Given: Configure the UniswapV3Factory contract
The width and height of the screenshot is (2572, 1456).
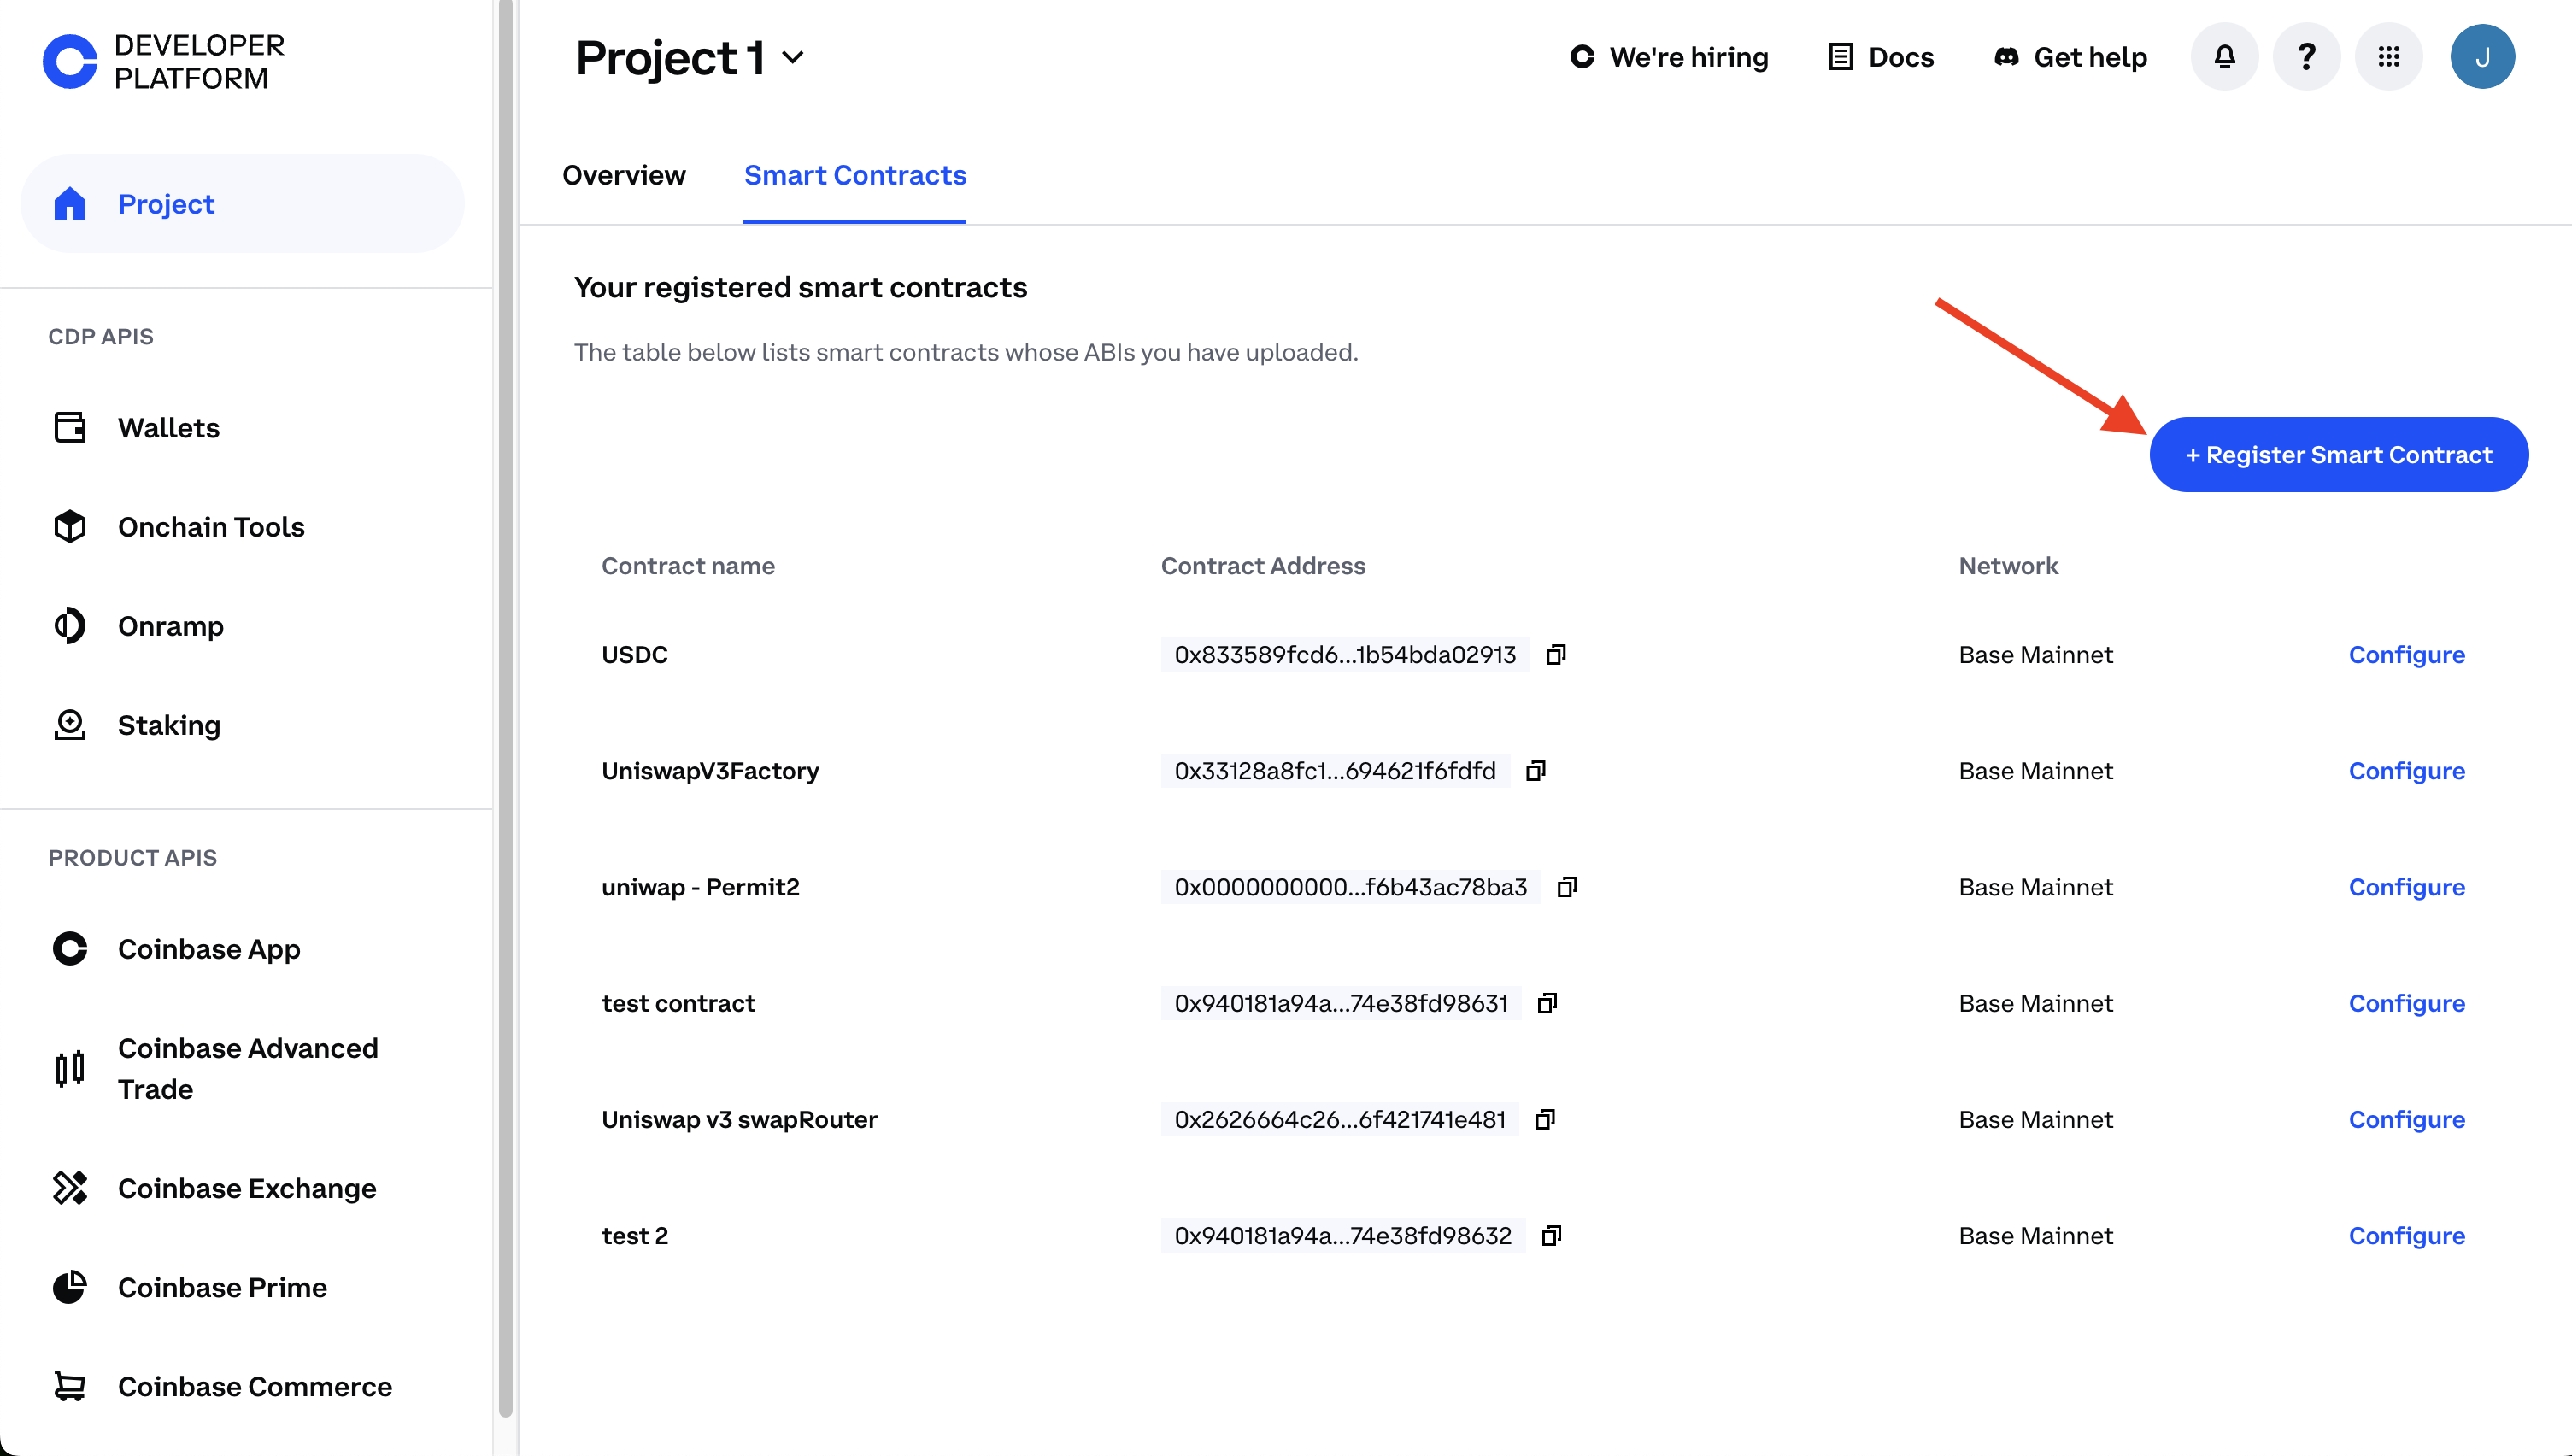Looking at the screenshot, I should coord(2406,770).
